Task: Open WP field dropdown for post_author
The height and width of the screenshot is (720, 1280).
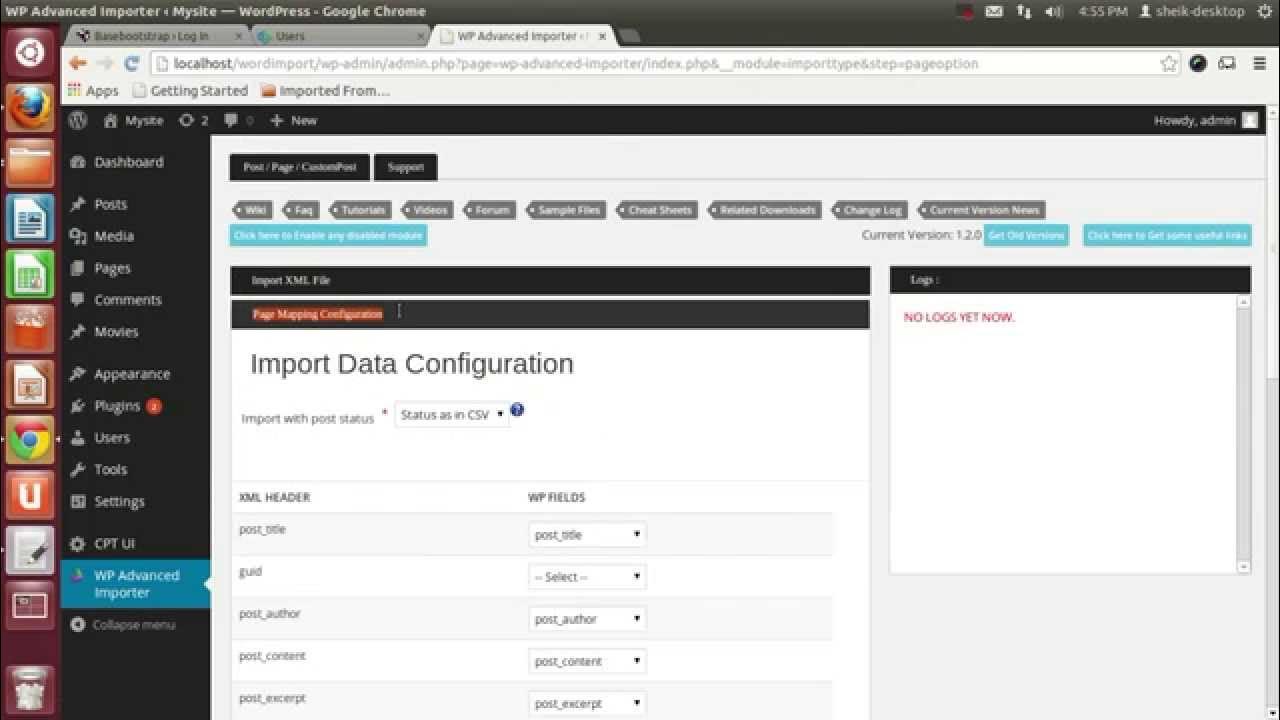Action: [587, 619]
